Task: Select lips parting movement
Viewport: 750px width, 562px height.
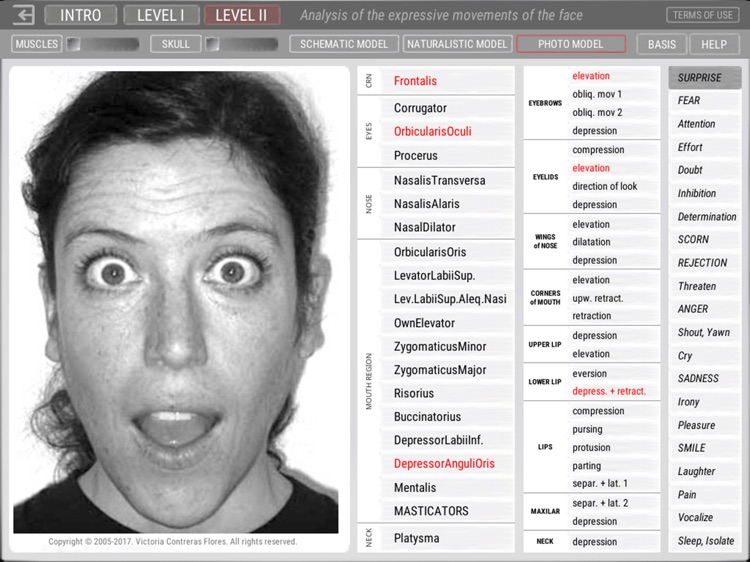Action: [x=614, y=465]
